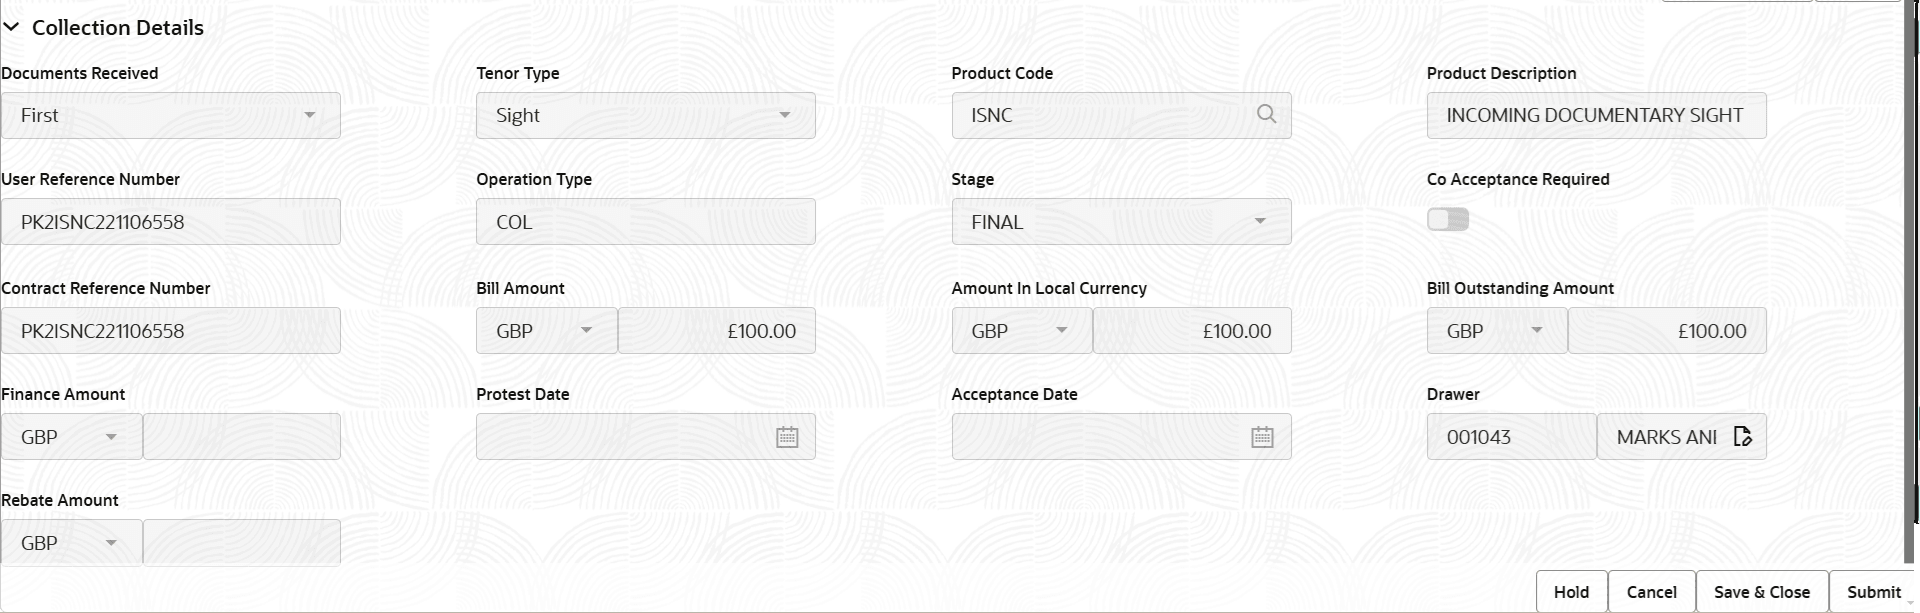View Drawer party details via document icon
Viewport: 1920px width, 613px height.
[x=1742, y=436]
